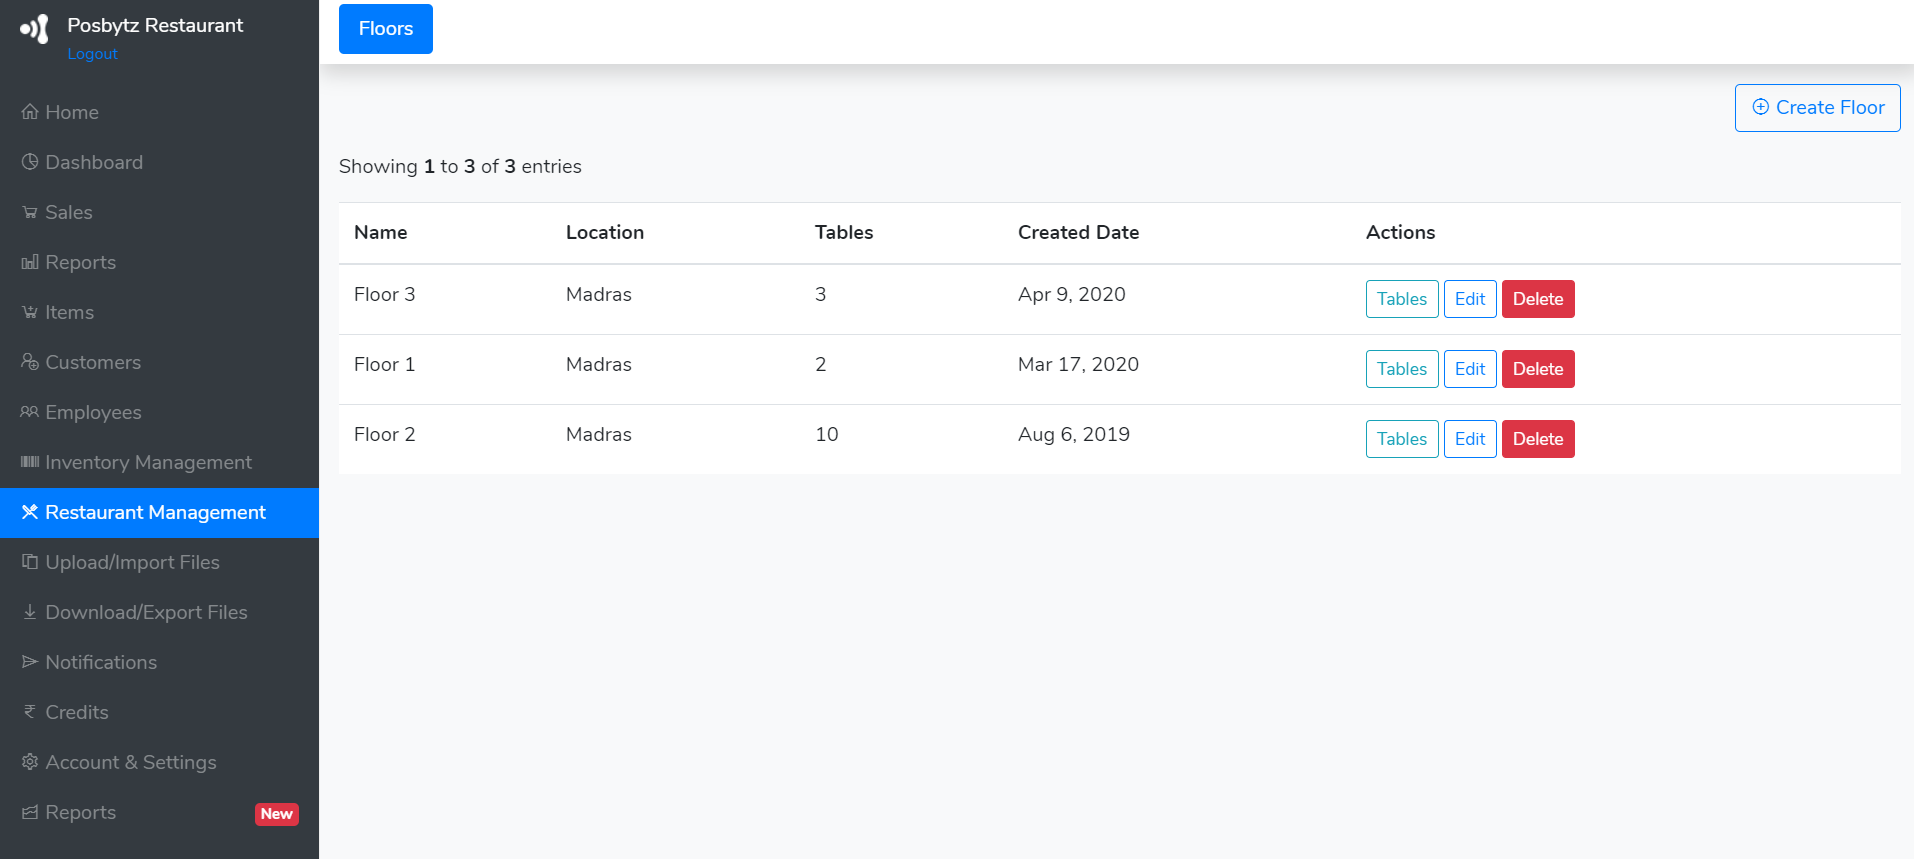The image size is (1914, 859).
Task: Edit the Floor 1 entry
Action: pos(1469,369)
